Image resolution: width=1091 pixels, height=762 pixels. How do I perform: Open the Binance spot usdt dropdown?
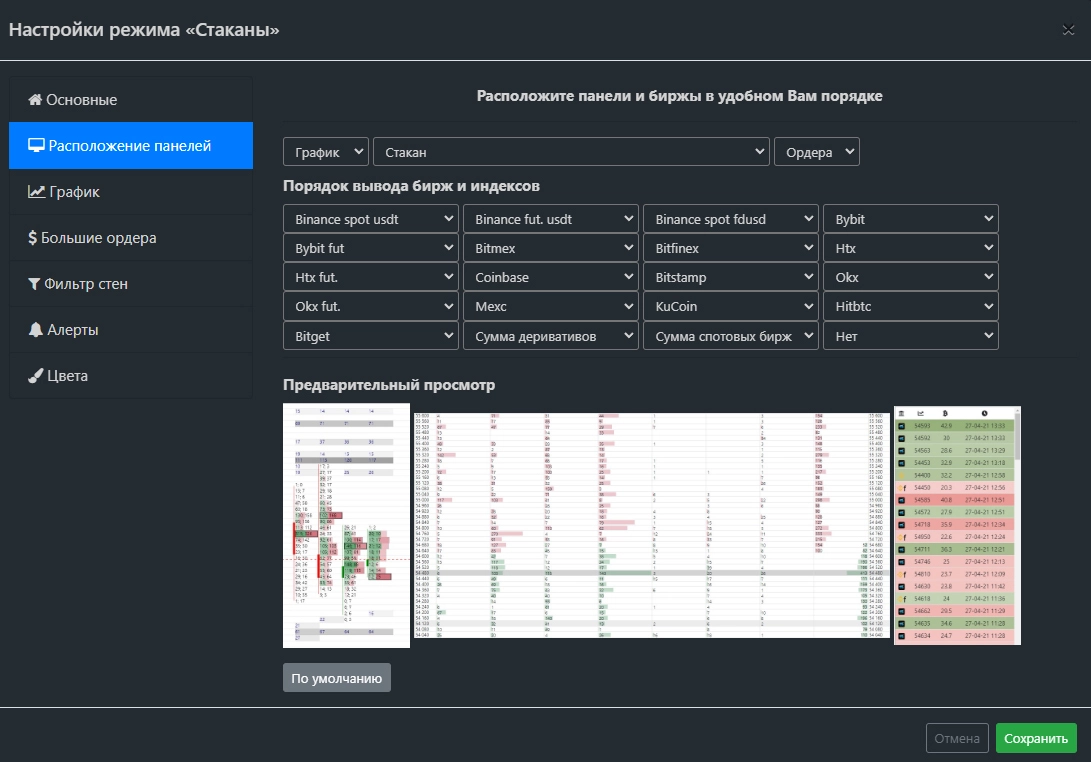370,219
